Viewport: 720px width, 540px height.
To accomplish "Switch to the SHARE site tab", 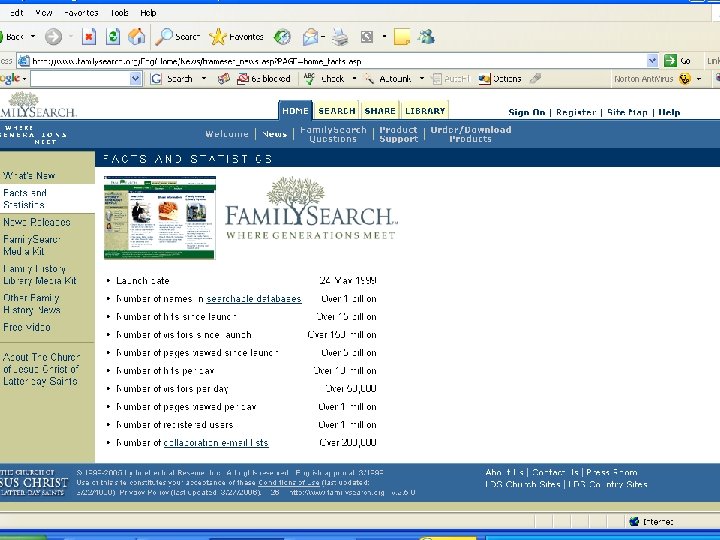I will [380, 111].
